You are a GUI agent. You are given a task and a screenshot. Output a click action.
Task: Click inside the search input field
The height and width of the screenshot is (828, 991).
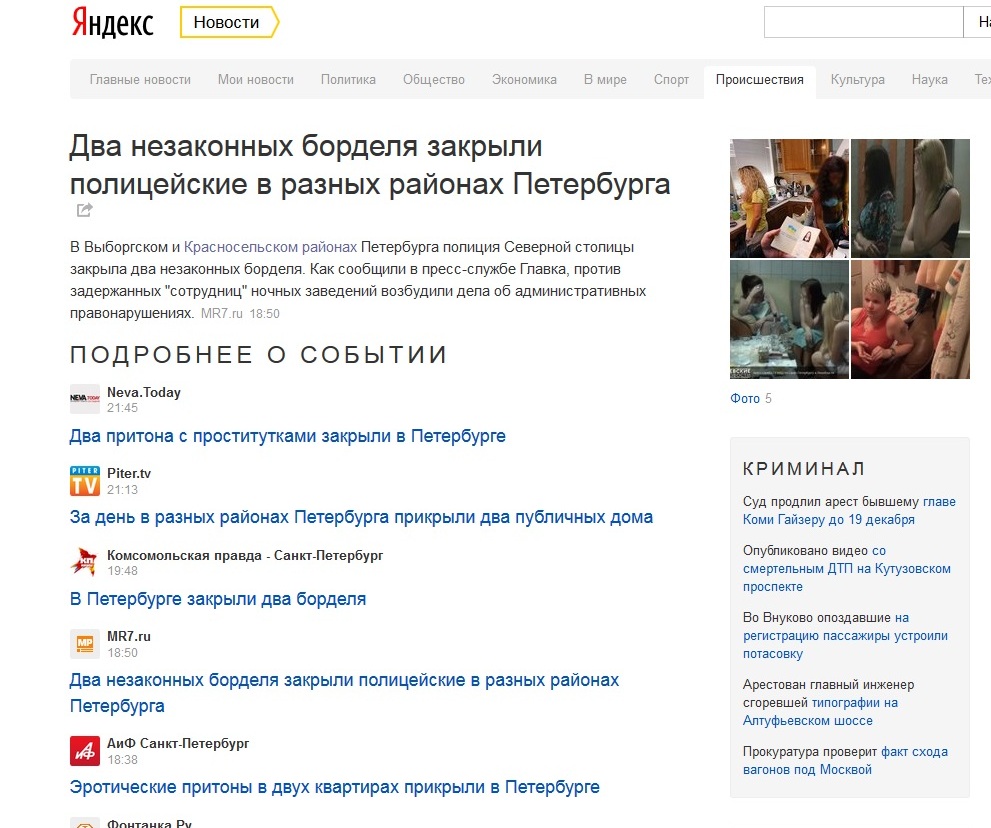tap(862, 22)
